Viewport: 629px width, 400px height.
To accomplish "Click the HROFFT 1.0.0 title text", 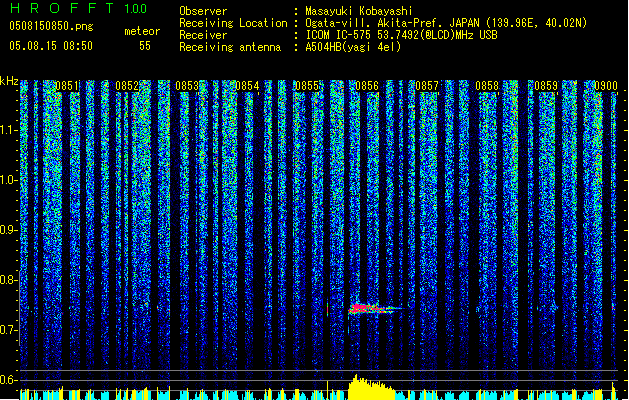I will click(78, 8).
